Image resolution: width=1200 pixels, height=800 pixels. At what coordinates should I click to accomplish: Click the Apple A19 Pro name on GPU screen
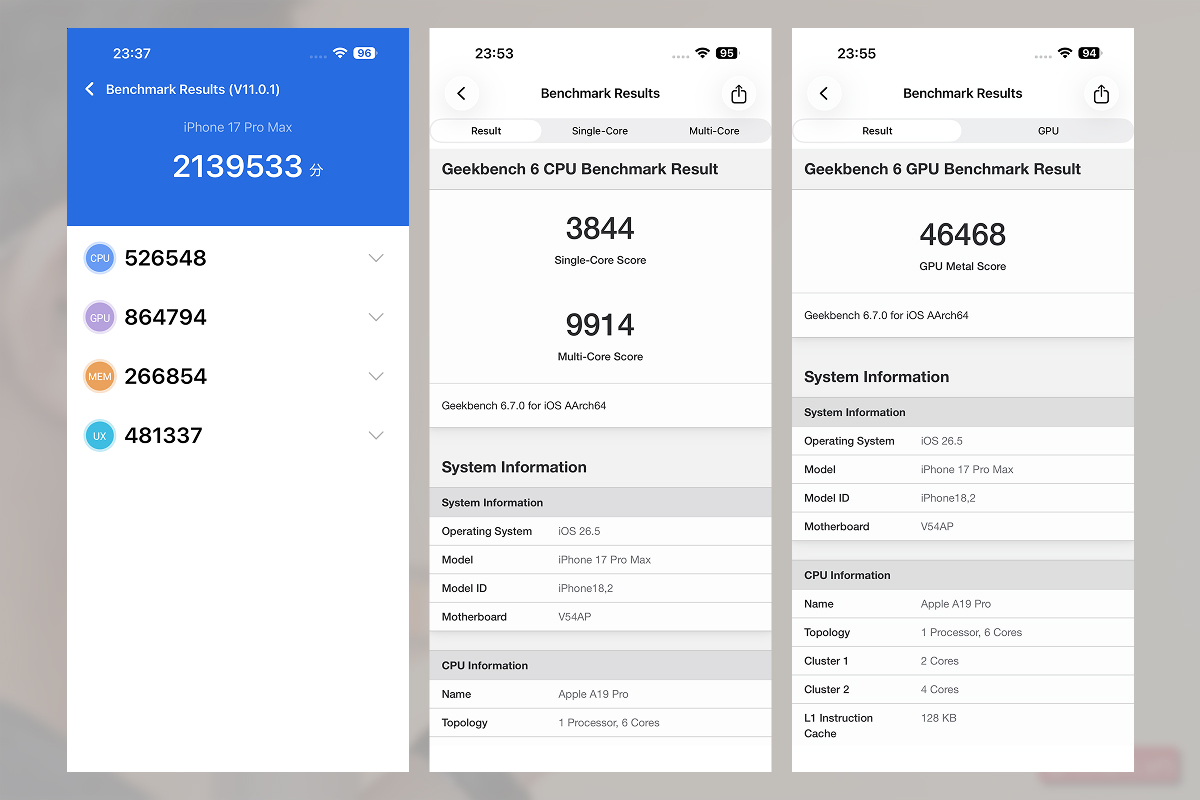(956, 604)
